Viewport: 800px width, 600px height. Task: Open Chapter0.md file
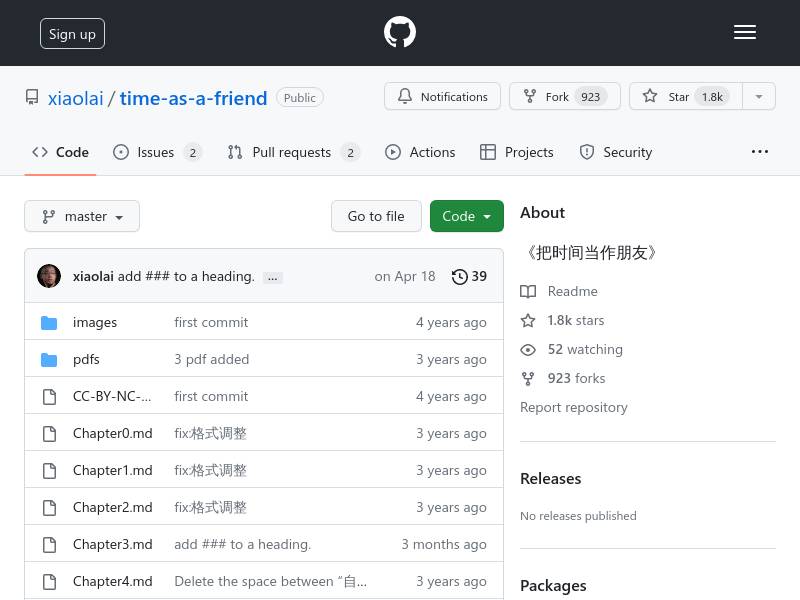pyautogui.click(x=113, y=434)
